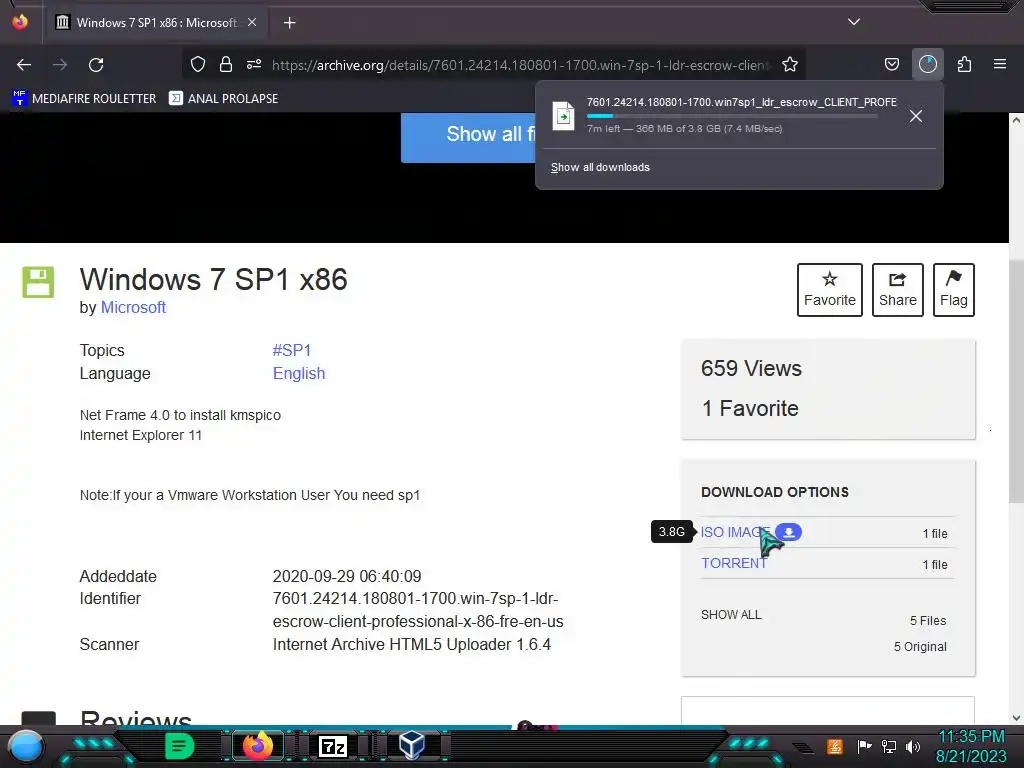Click the 5 Original files text
Image resolution: width=1024 pixels, height=768 pixels.
920,647
